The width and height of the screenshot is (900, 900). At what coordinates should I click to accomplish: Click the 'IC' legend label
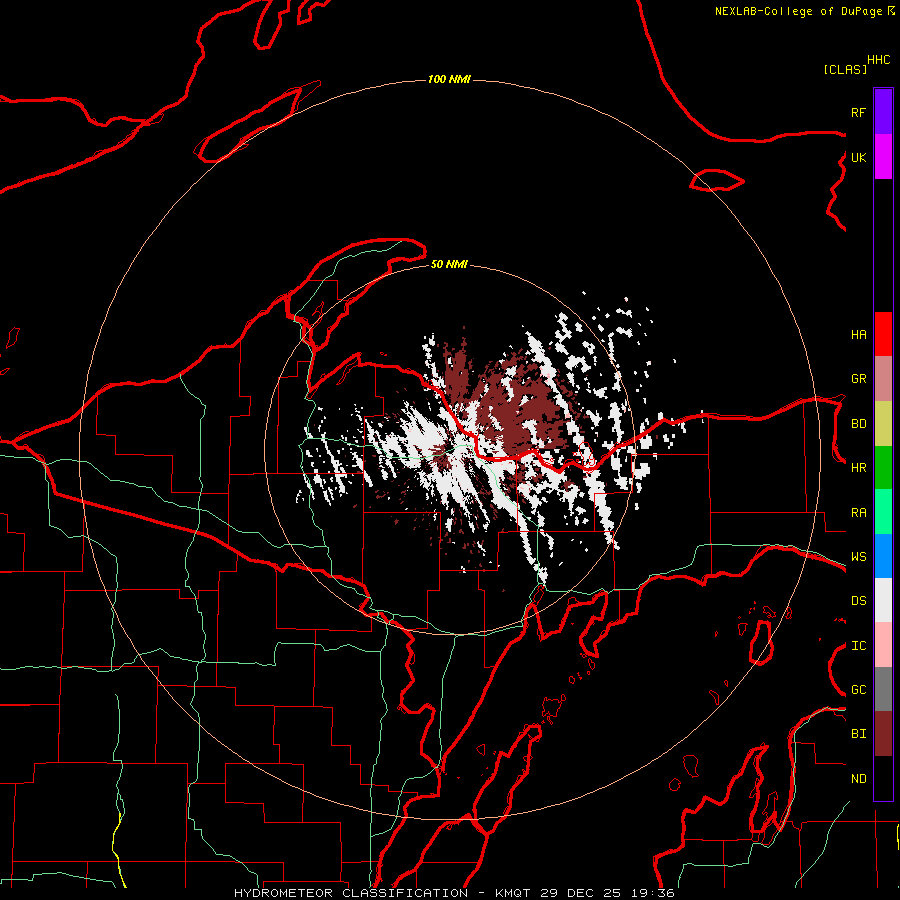click(858, 646)
